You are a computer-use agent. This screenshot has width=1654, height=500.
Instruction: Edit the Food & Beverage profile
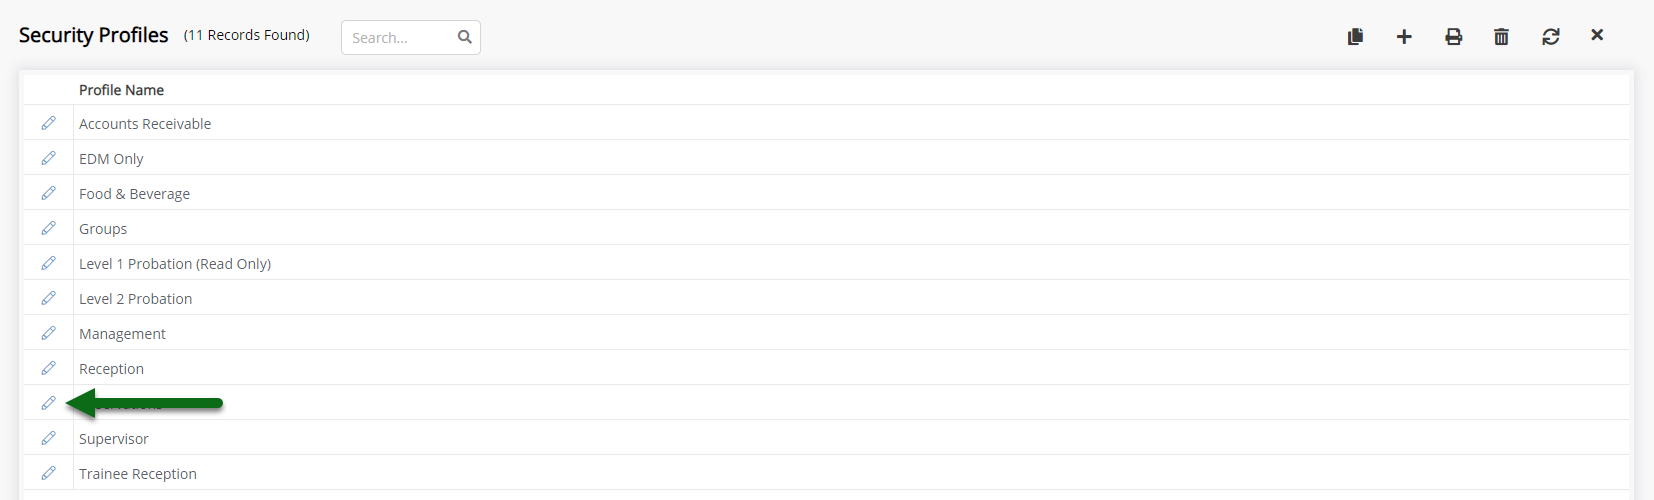(x=48, y=193)
